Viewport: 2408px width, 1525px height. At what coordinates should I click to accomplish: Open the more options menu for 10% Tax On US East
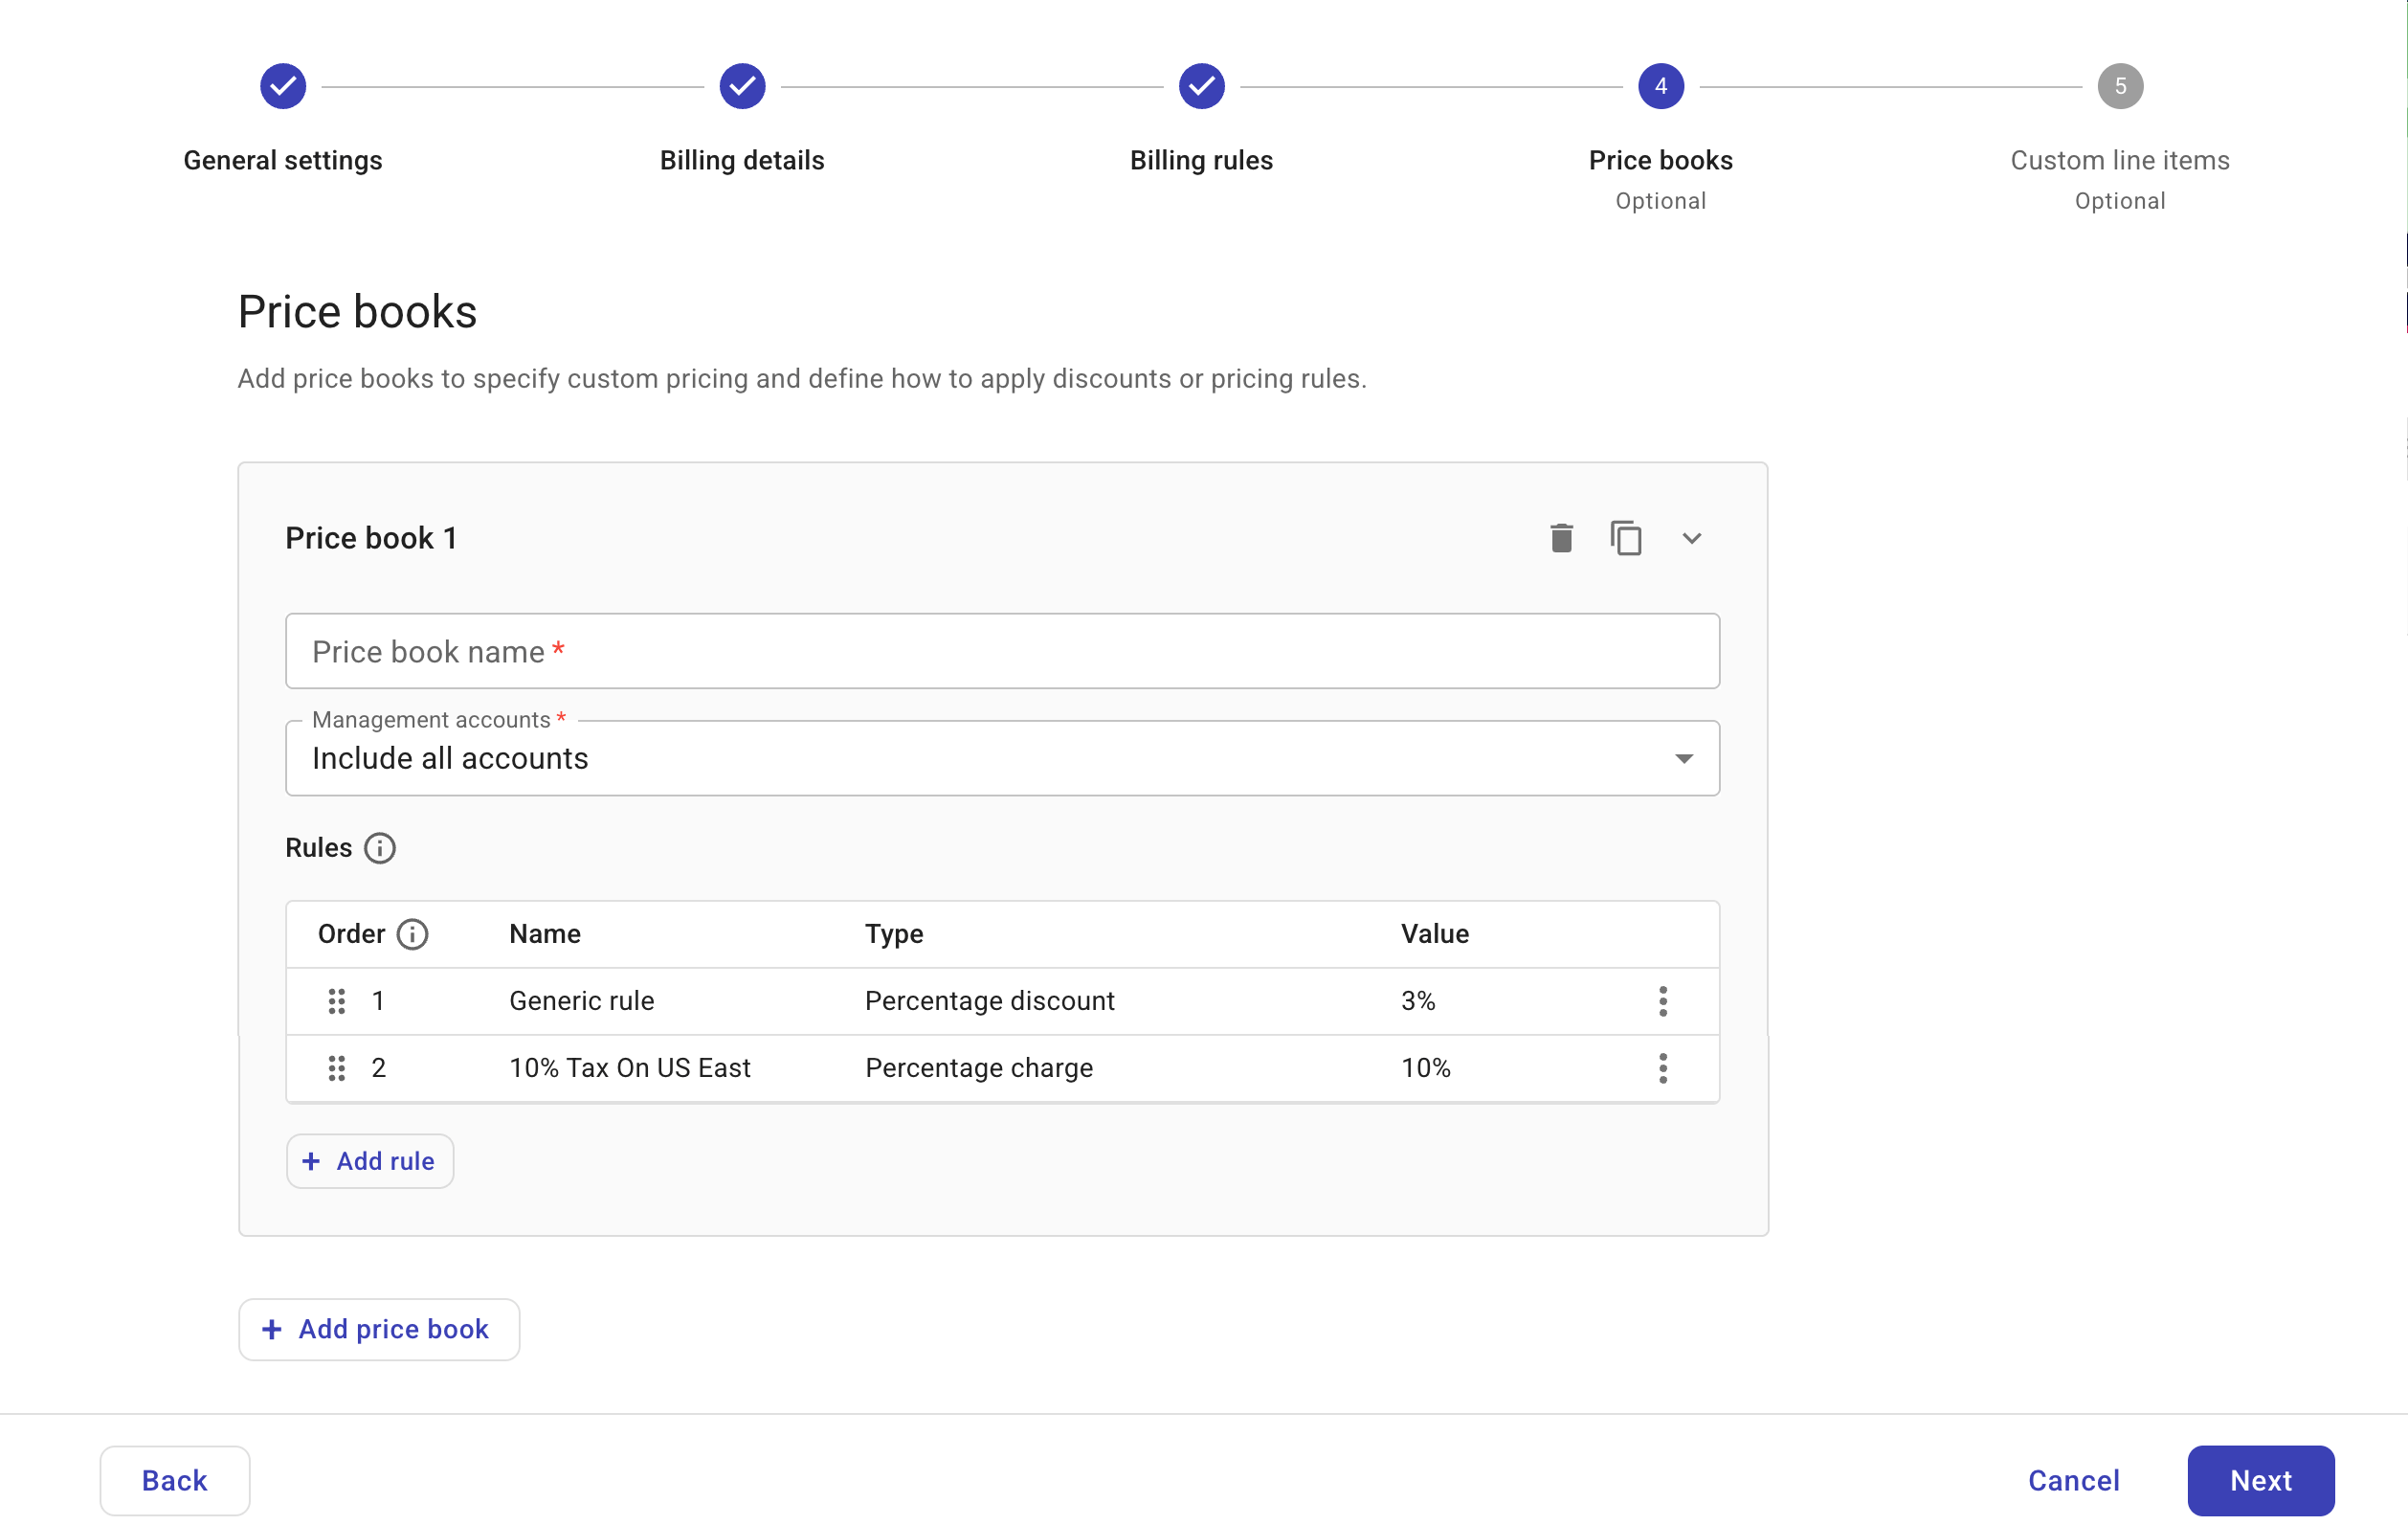(x=1663, y=1068)
